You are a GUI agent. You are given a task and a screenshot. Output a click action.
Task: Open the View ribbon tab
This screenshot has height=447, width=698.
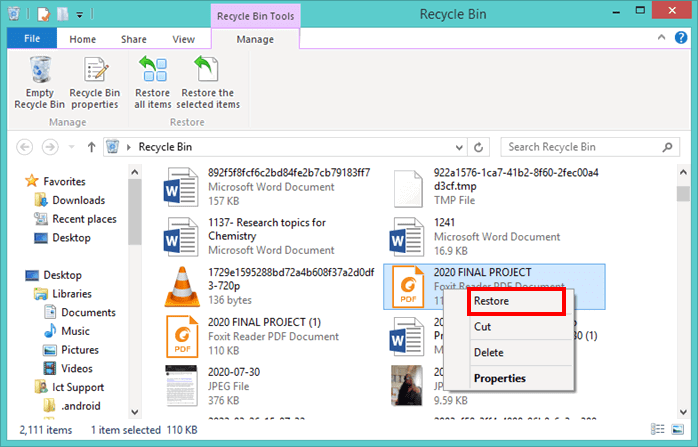click(183, 39)
